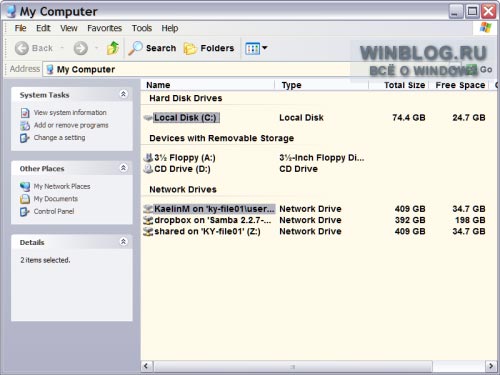Click the My Documents folder icon

(25, 199)
